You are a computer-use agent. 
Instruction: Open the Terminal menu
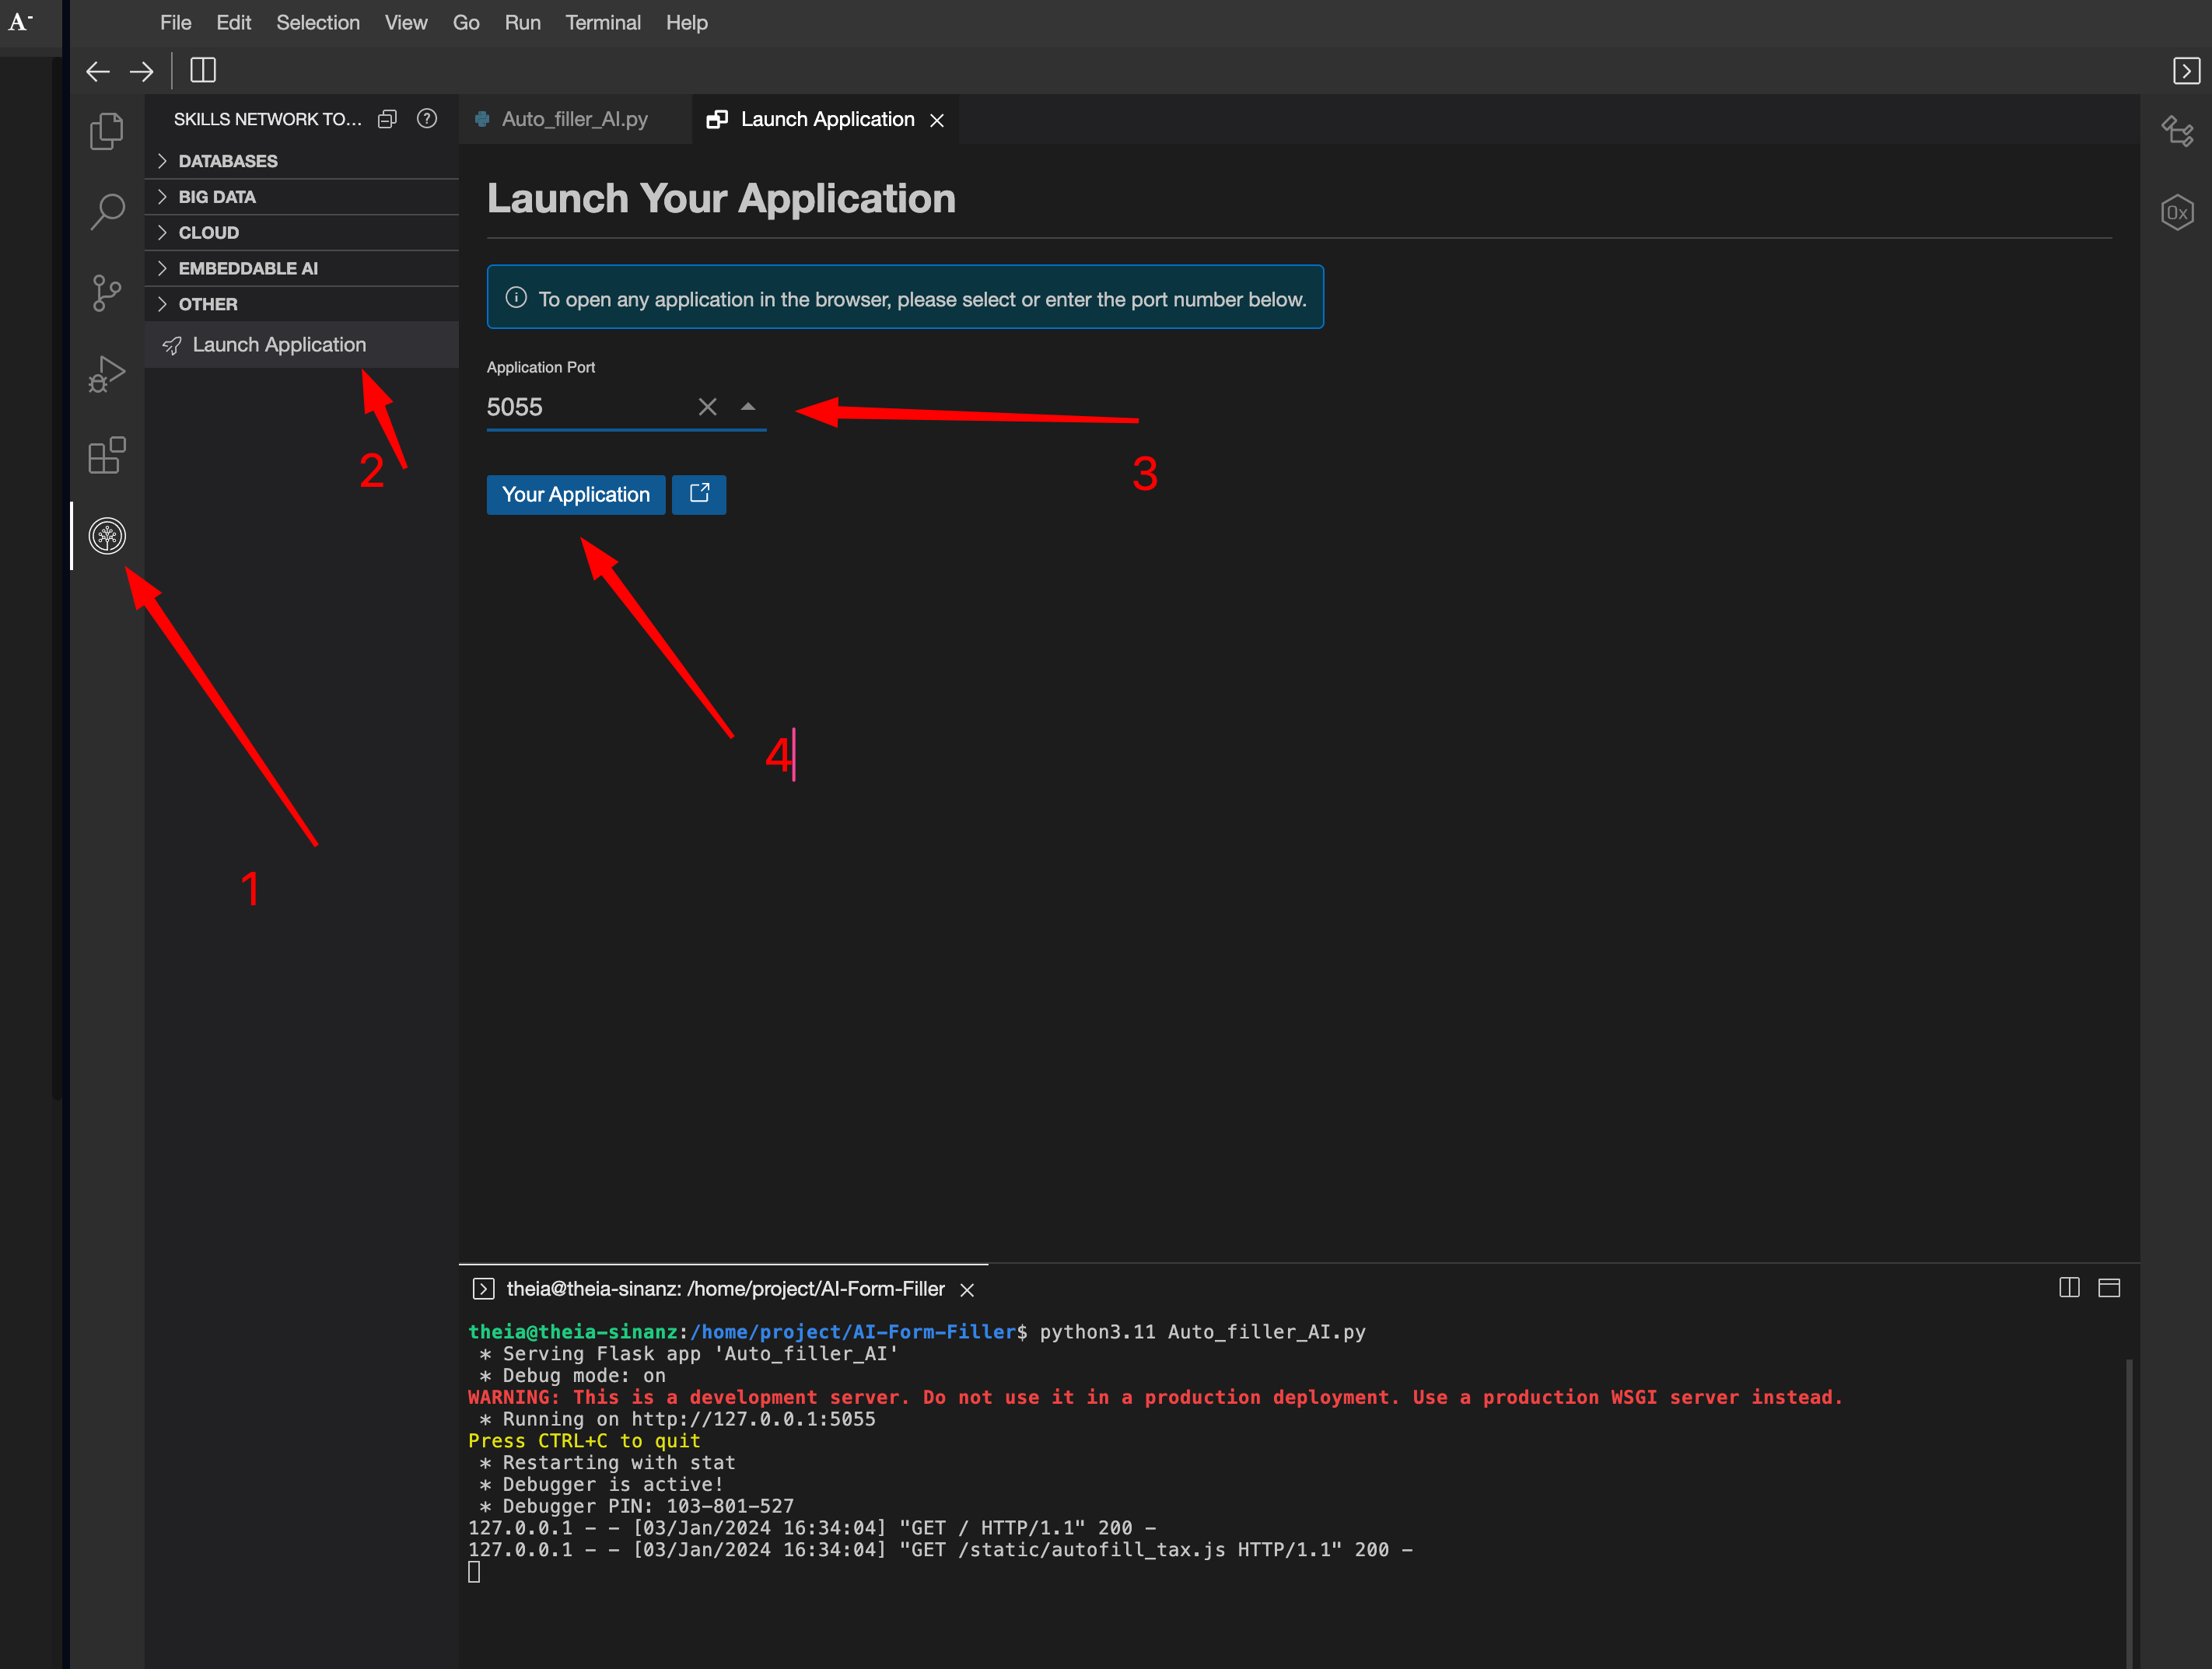pos(603,22)
